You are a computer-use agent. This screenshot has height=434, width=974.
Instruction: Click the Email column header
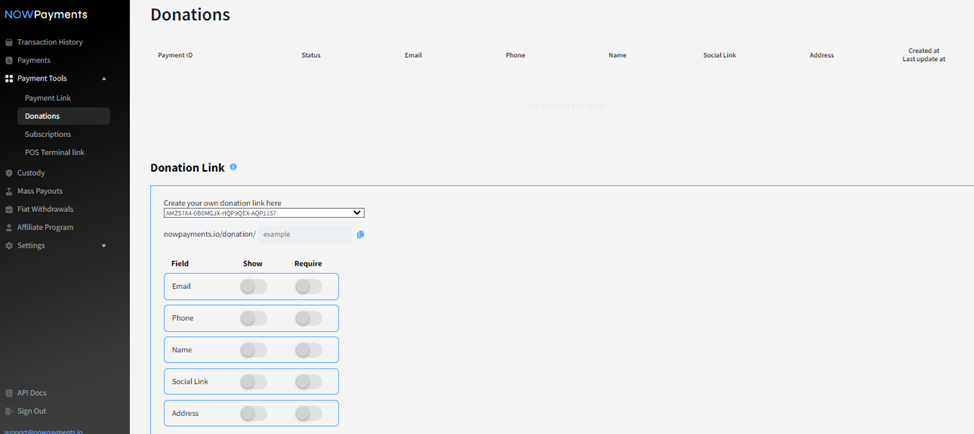(x=413, y=55)
